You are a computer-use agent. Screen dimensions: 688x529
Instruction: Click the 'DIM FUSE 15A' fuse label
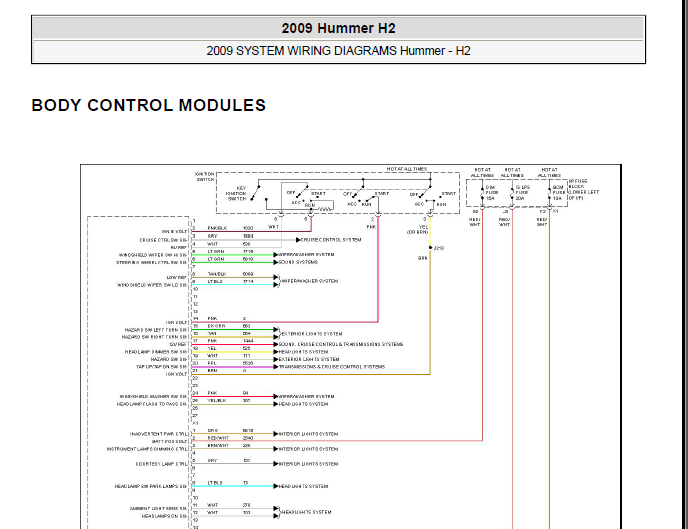point(491,193)
